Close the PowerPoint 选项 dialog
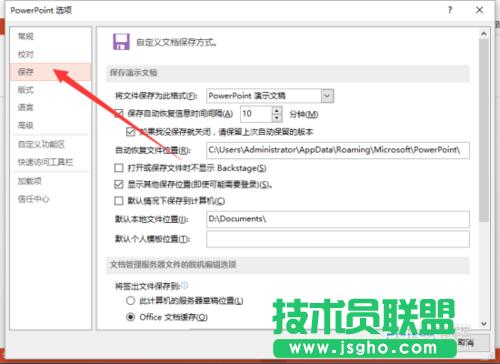 click(x=479, y=10)
